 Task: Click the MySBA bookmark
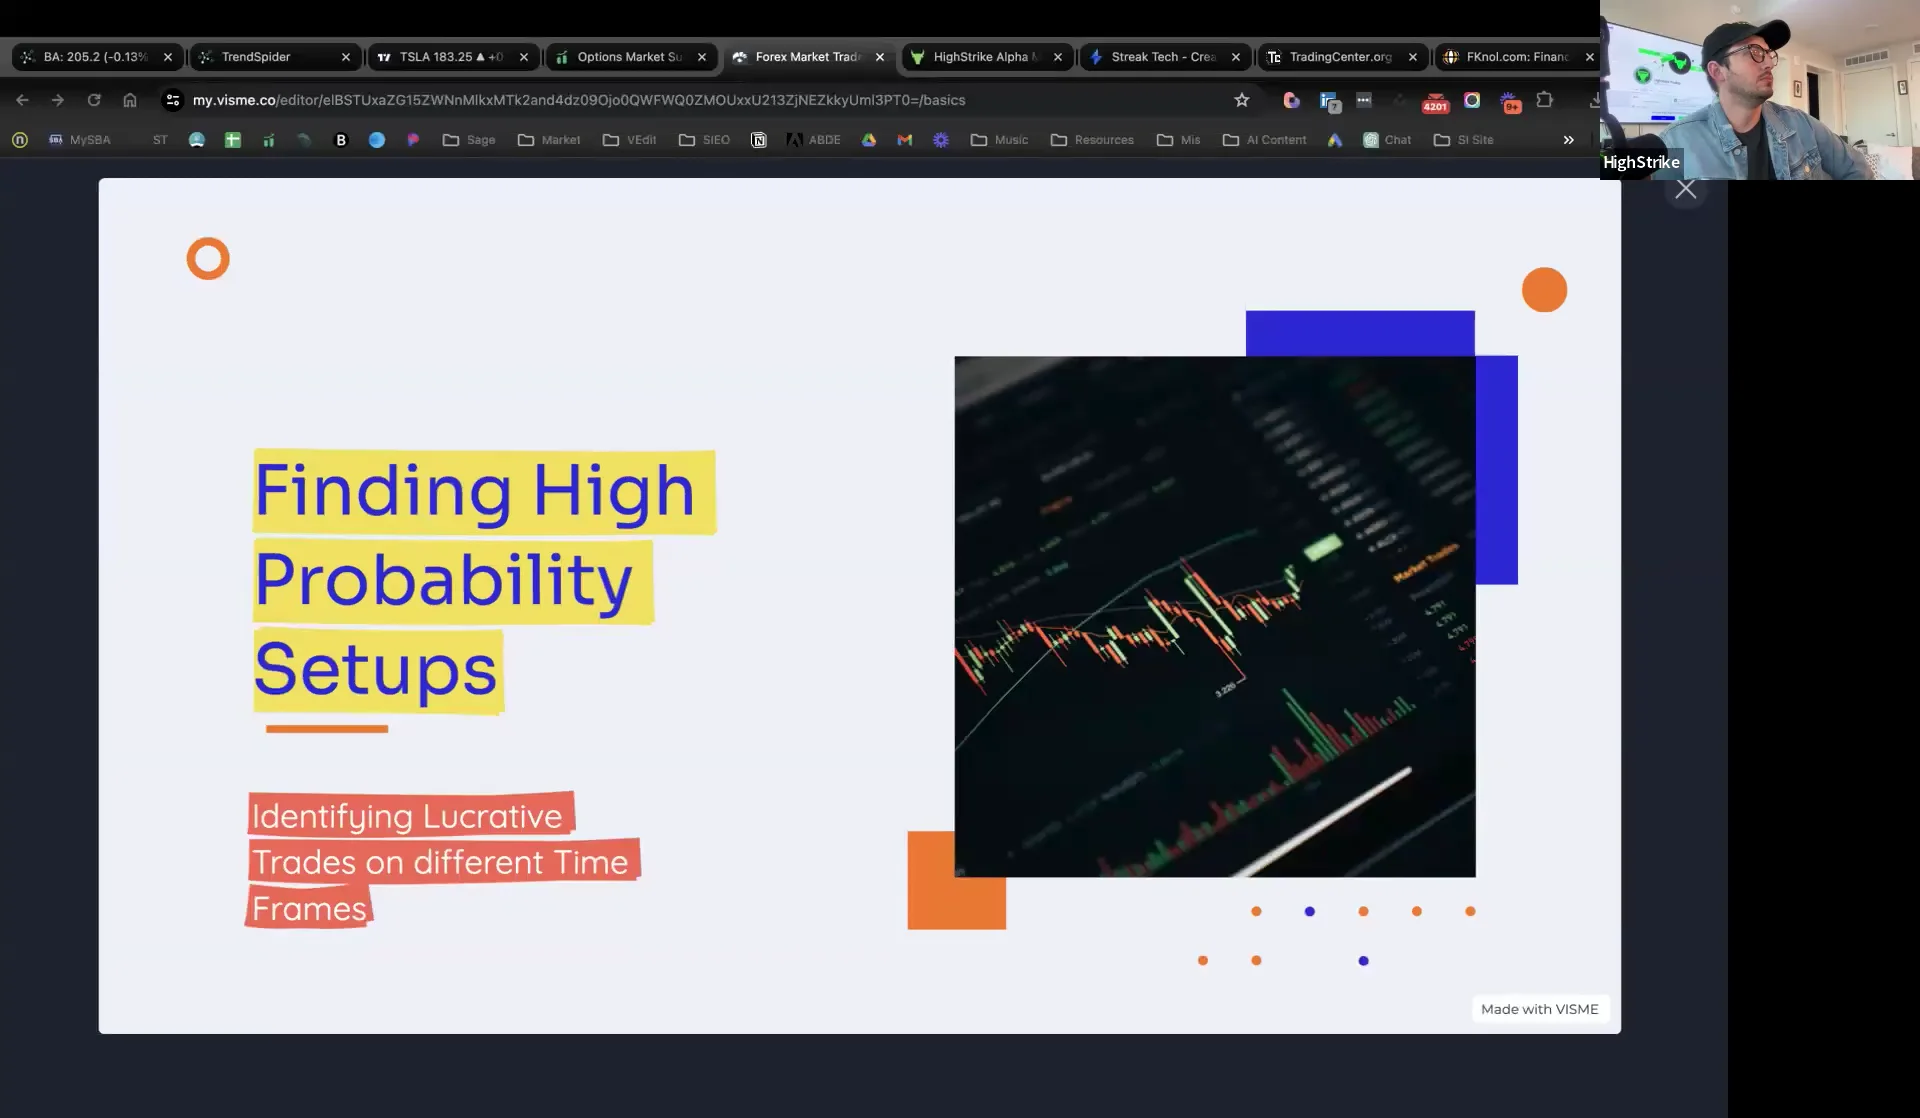pos(82,140)
